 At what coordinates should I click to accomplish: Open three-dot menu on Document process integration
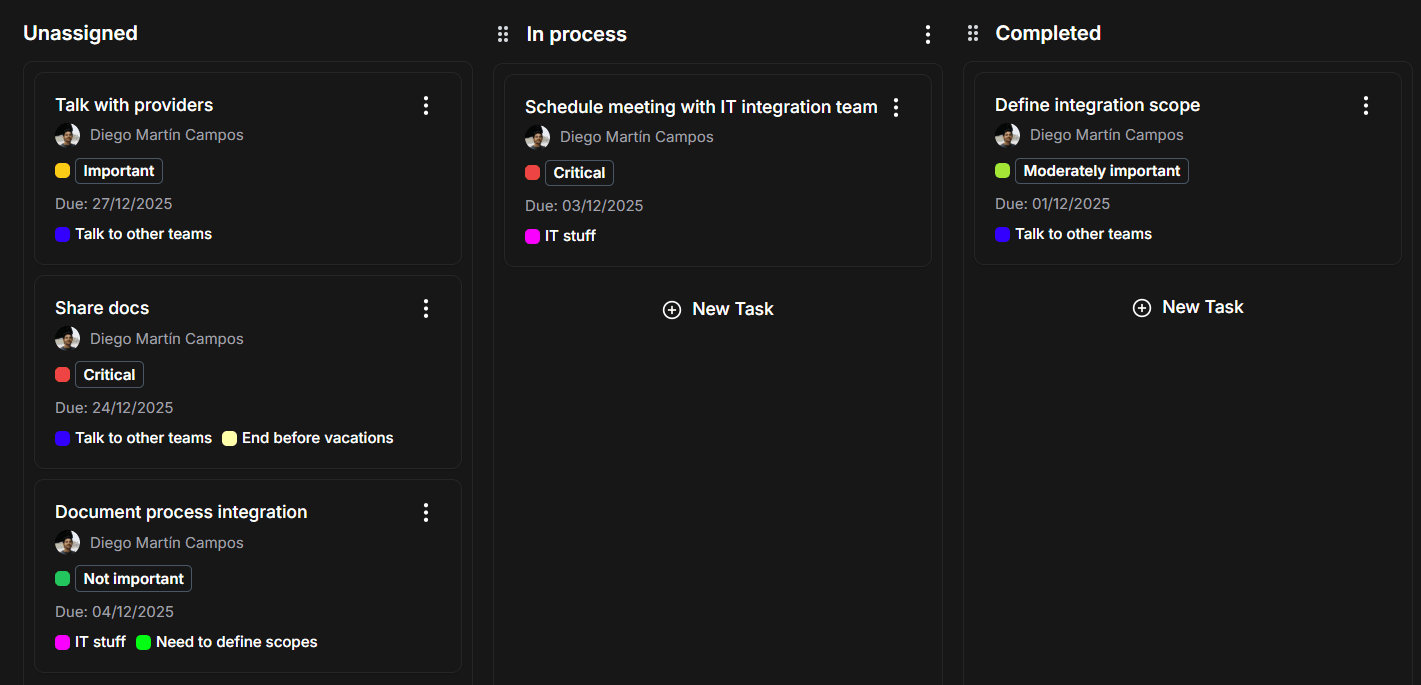pos(426,513)
